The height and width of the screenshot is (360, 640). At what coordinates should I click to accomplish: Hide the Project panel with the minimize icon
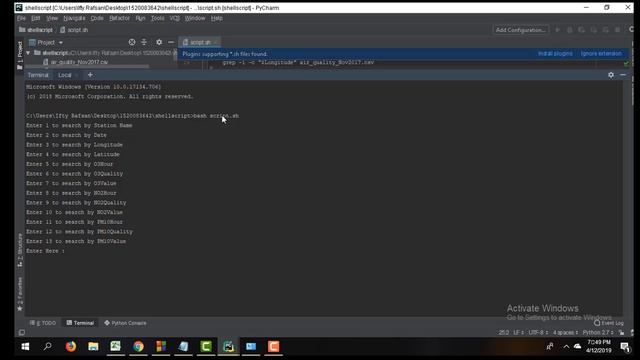click(x=171, y=42)
